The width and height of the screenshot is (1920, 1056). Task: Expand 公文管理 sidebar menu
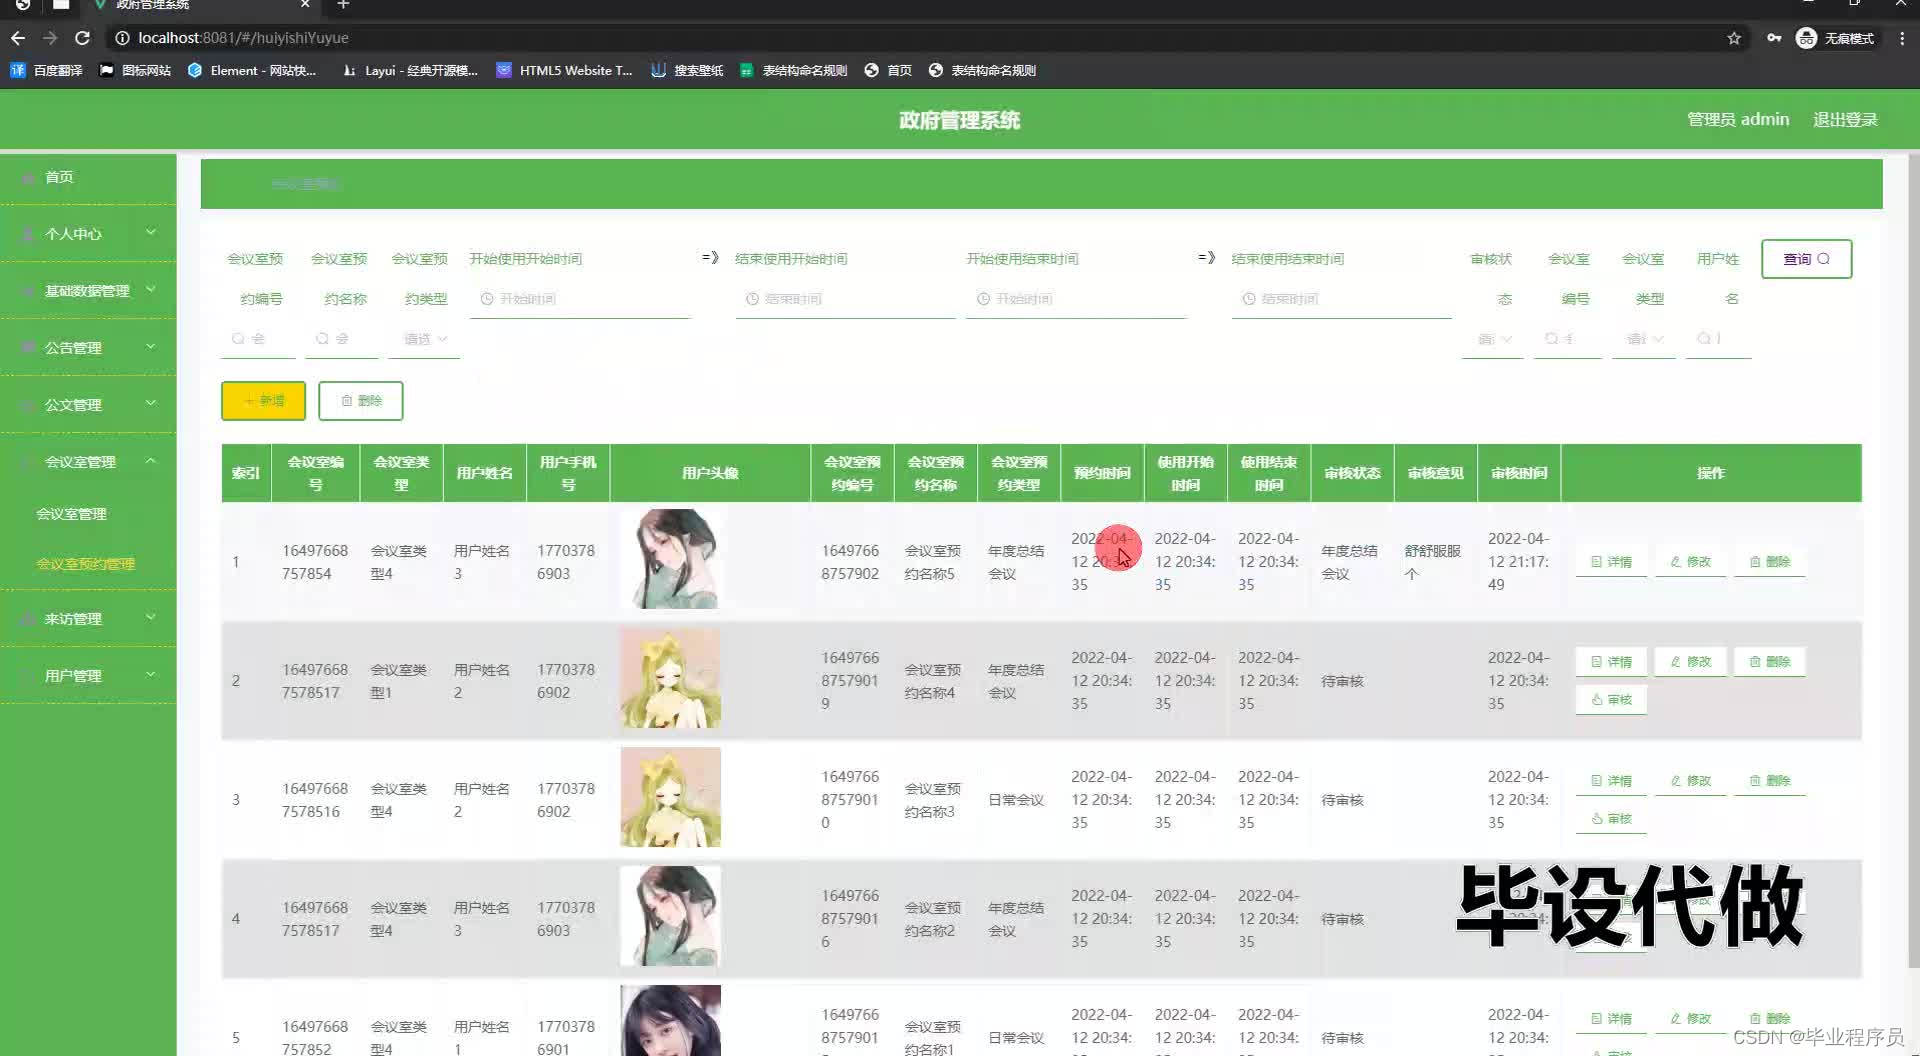(88, 404)
